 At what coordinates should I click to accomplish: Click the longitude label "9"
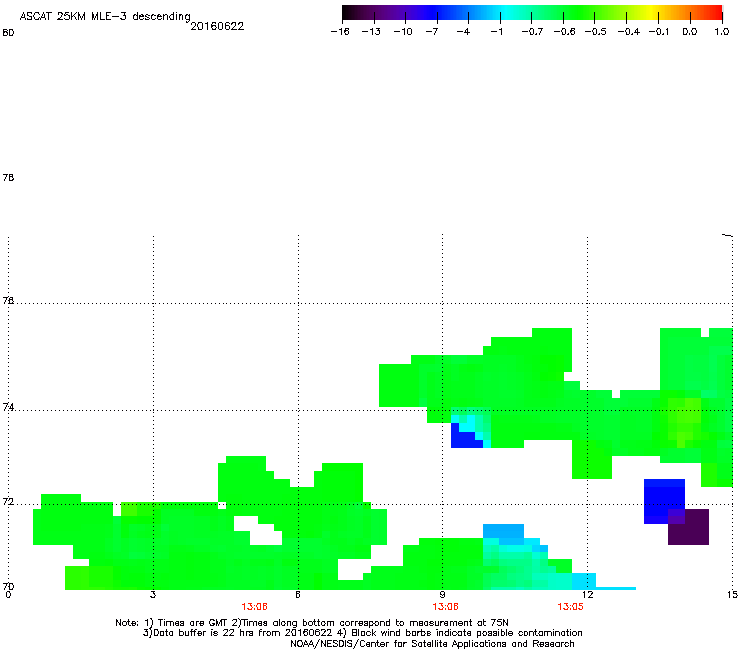pyautogui.click(x=442, y=595)
